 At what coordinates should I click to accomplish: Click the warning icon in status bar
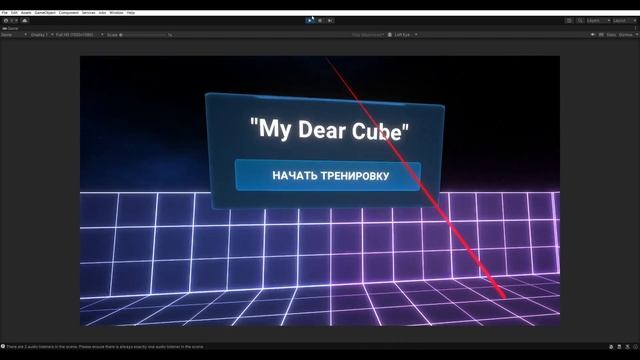click(x=3, y=347)
